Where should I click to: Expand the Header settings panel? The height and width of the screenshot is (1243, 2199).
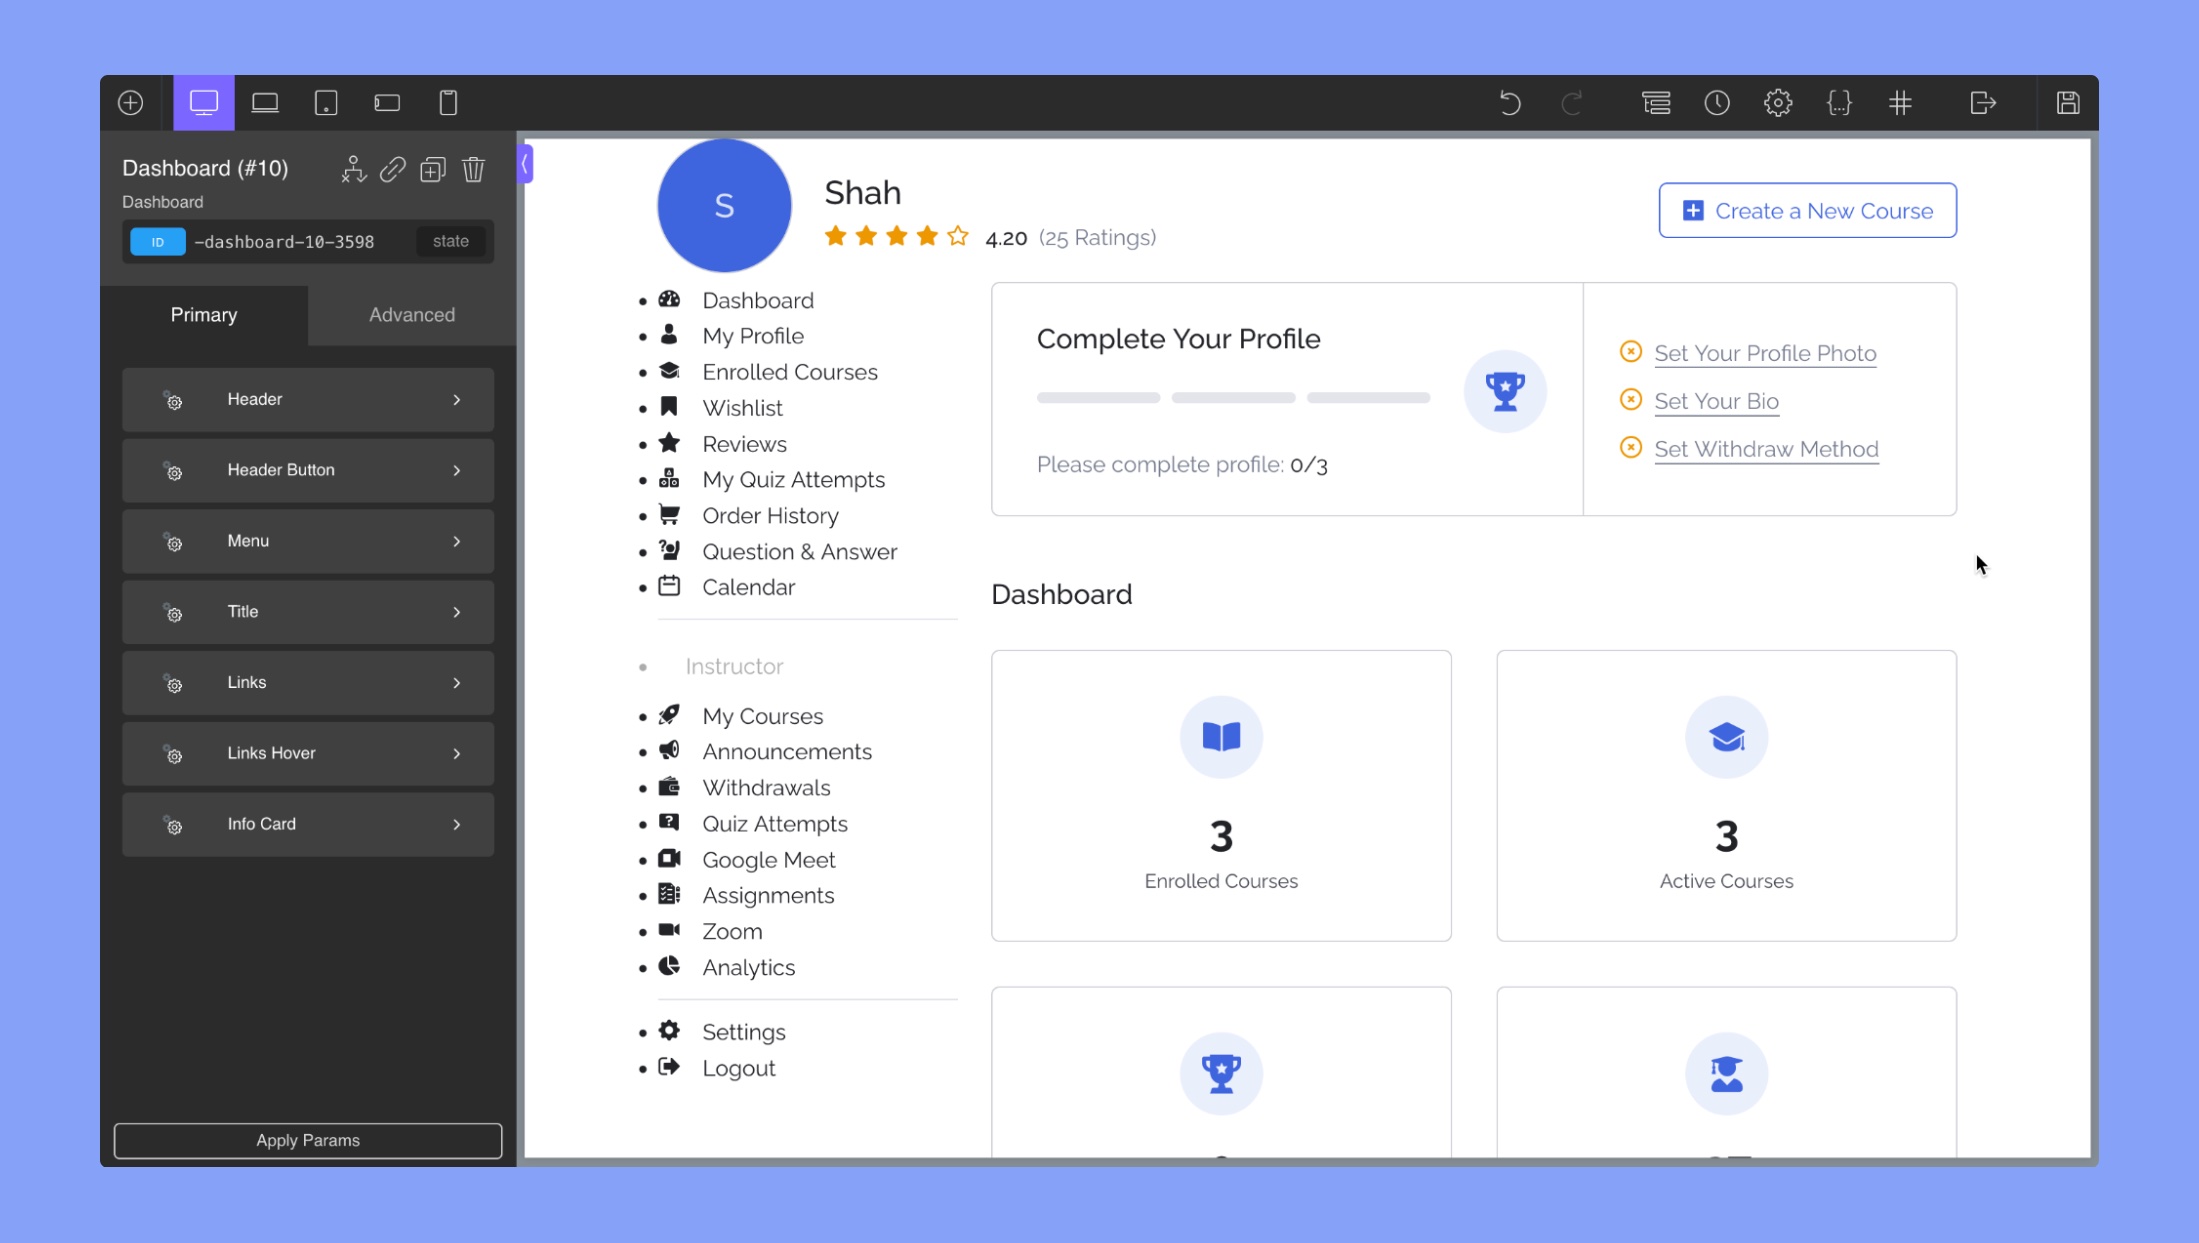pyautogui.click(x=308, y=399)
